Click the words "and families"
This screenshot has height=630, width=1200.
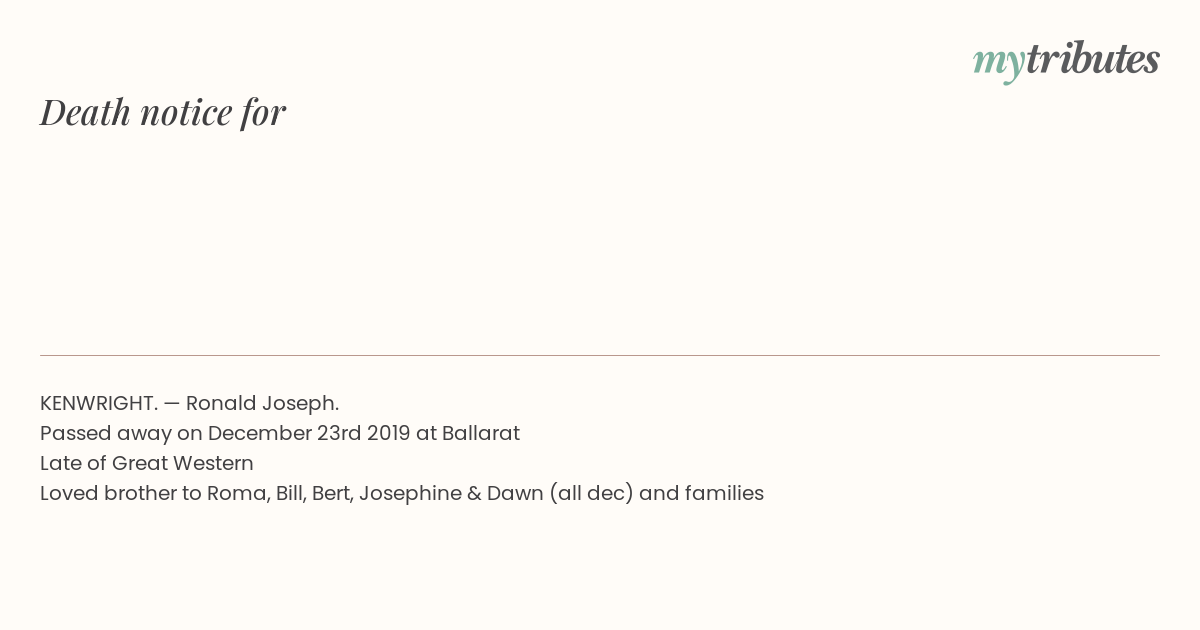tap(701, 493)
